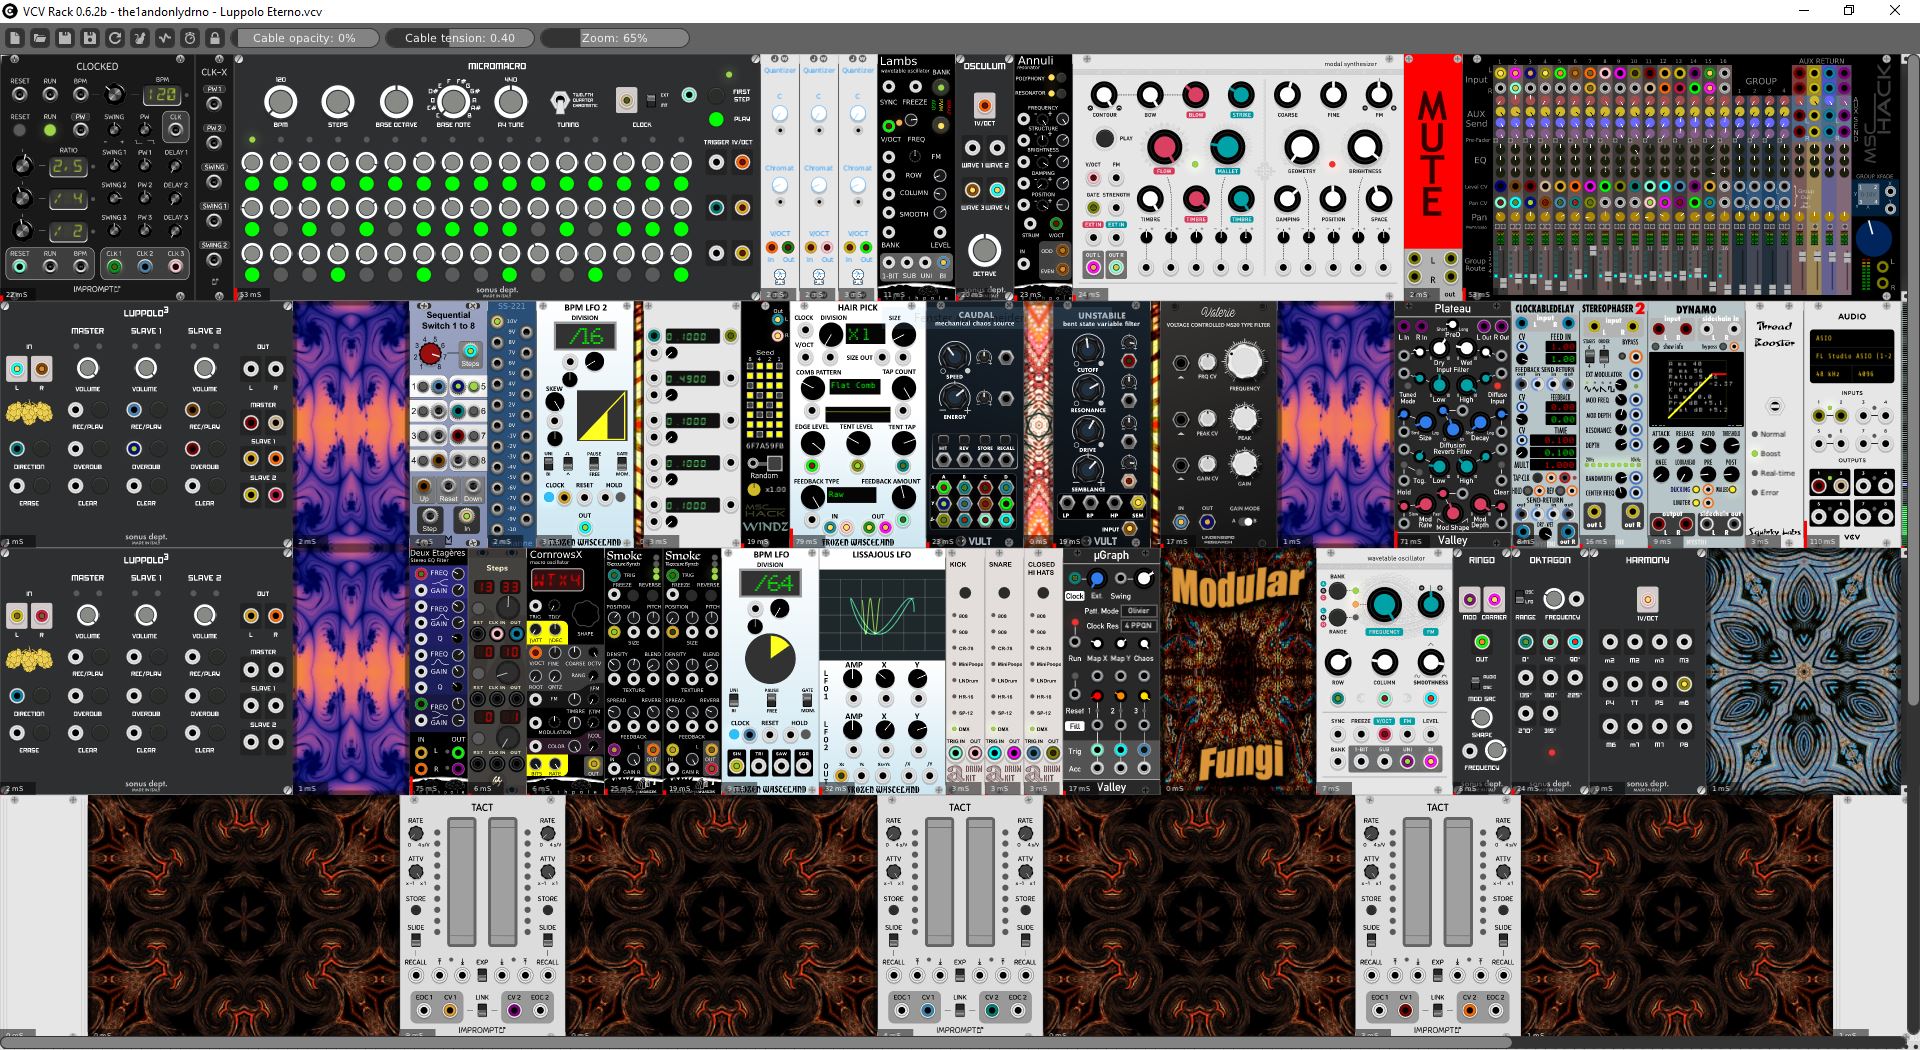Click the STEPS knob on Micromacro
1920x1050 pixels.
coord(338,102)
